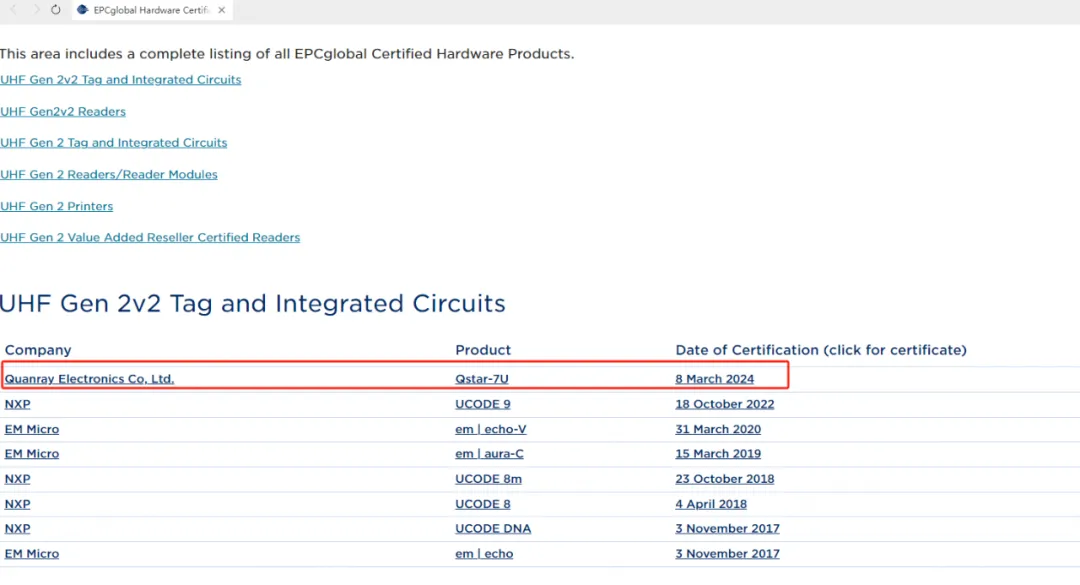View certificate dated 15 March 2019
This screenshot has width=1080, height=585.
(718, 454)
